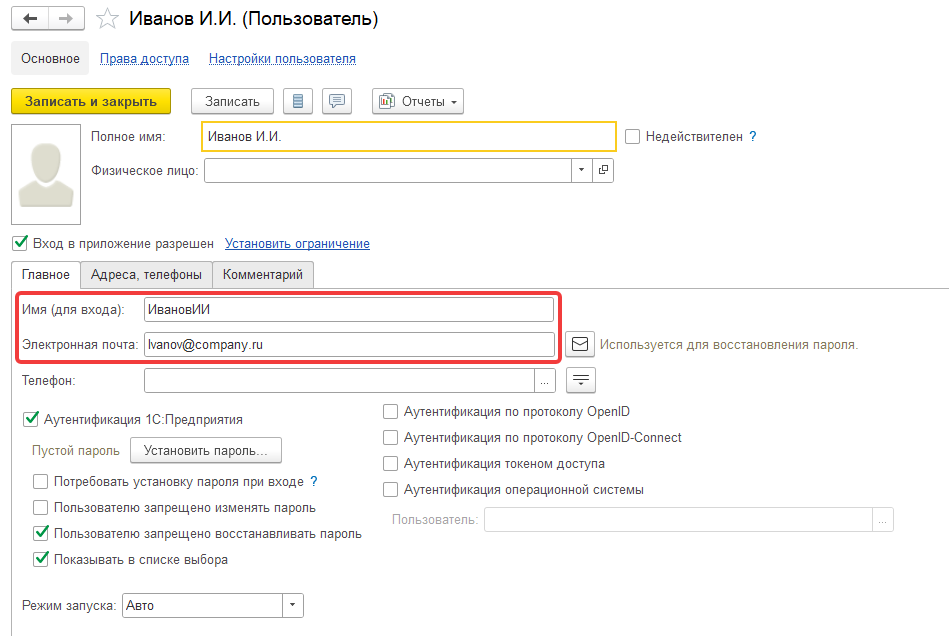This screenshot has height=636, width=949.
Task: Switch to the Основное section
Action: [50, 58]
